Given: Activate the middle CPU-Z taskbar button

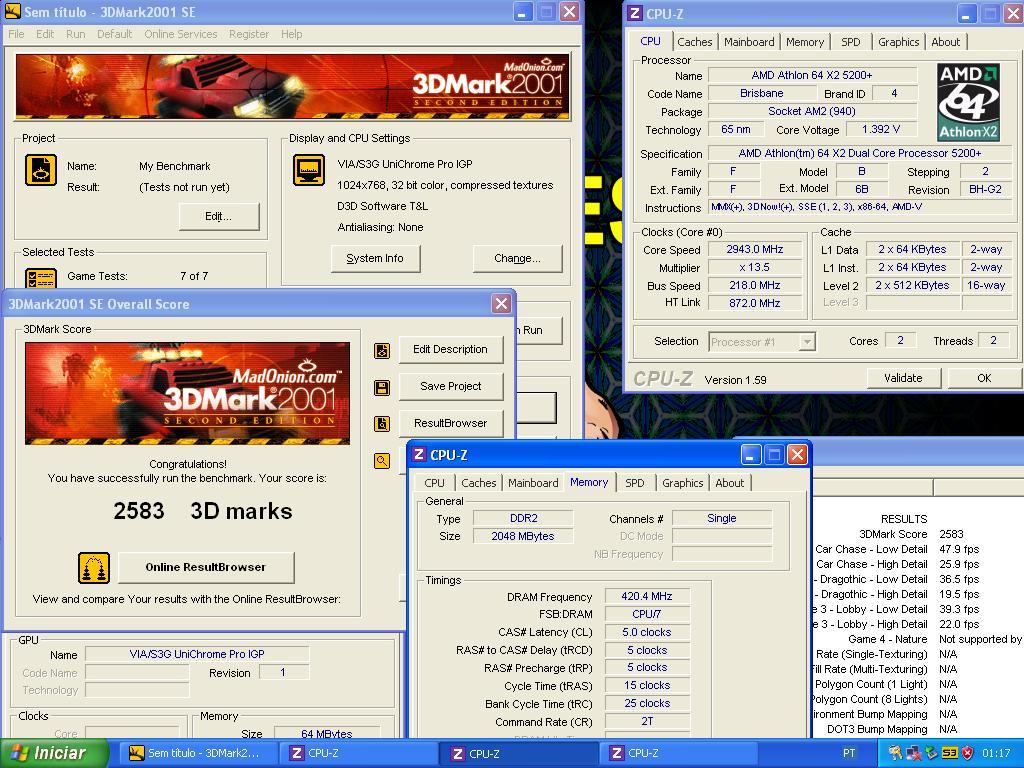Looking at the screenshot, I should click(518, 753).
